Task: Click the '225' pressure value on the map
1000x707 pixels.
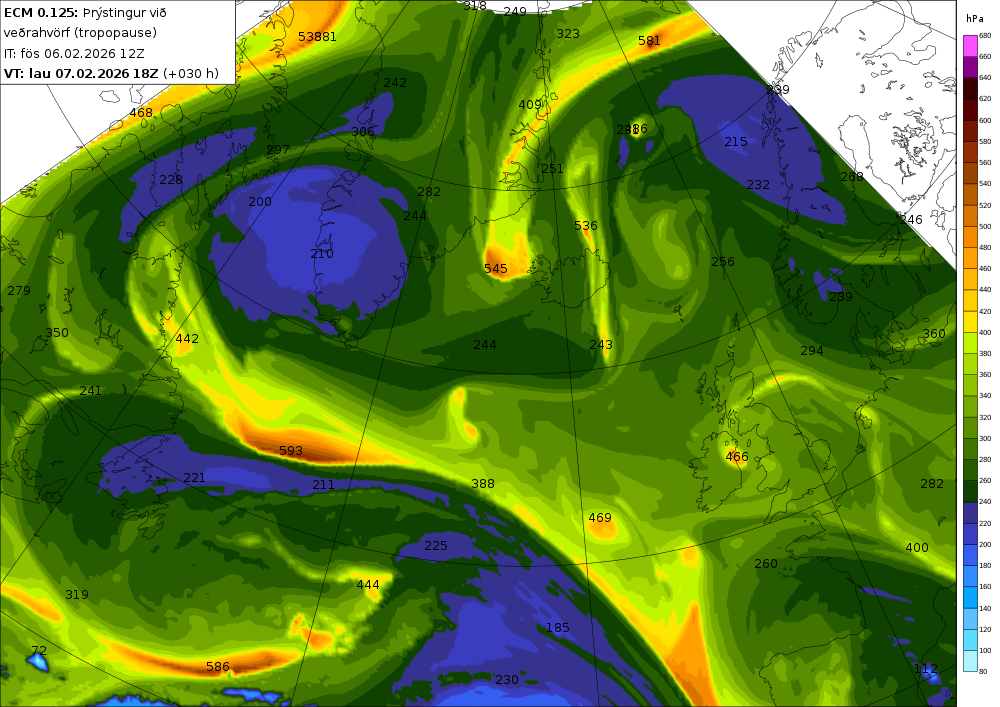Action: click(436, 546)
